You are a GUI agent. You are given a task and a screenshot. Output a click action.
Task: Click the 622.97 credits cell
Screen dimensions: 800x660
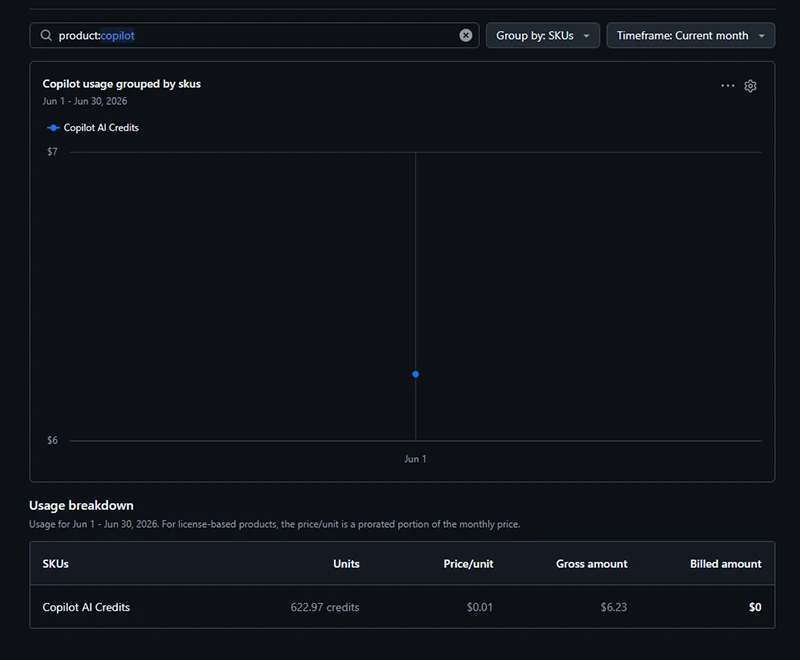click(x=324, y=607)
